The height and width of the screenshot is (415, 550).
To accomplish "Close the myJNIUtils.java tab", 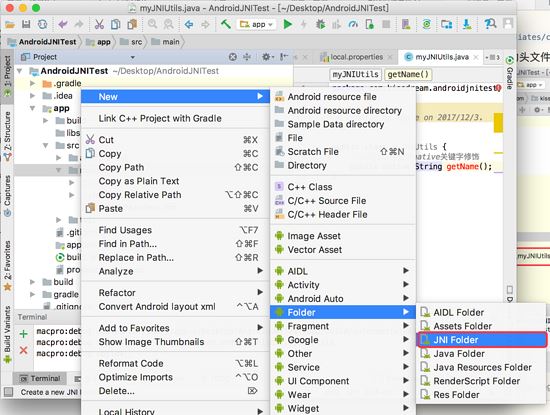I will [x=476, y=57].
